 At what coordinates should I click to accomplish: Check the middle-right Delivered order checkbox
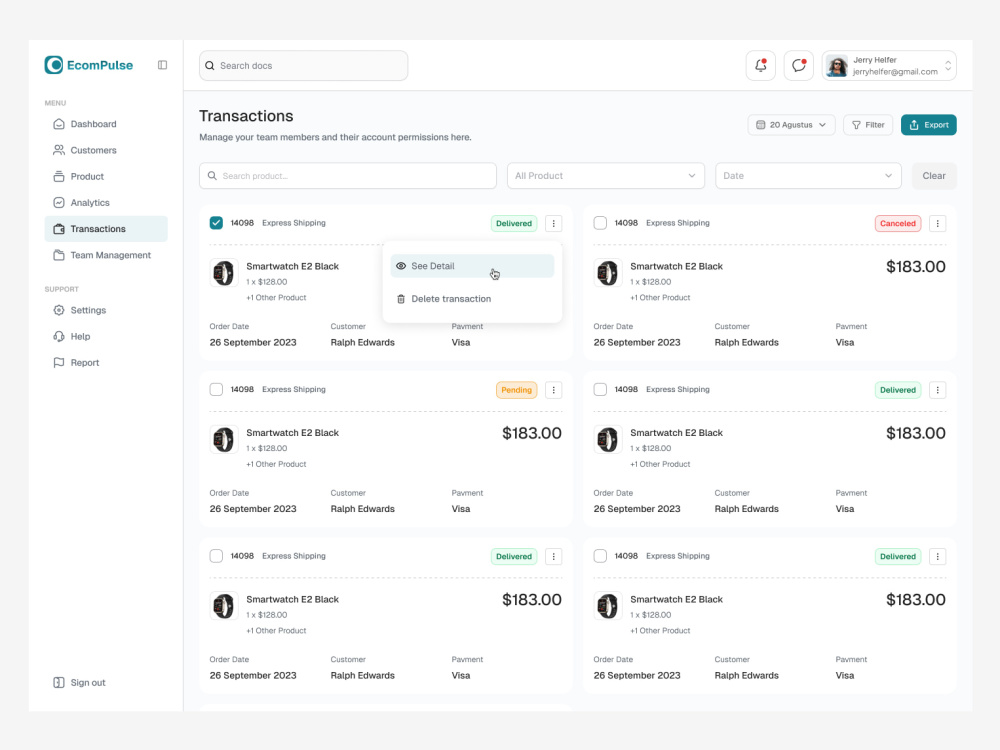tap(600, 389)
